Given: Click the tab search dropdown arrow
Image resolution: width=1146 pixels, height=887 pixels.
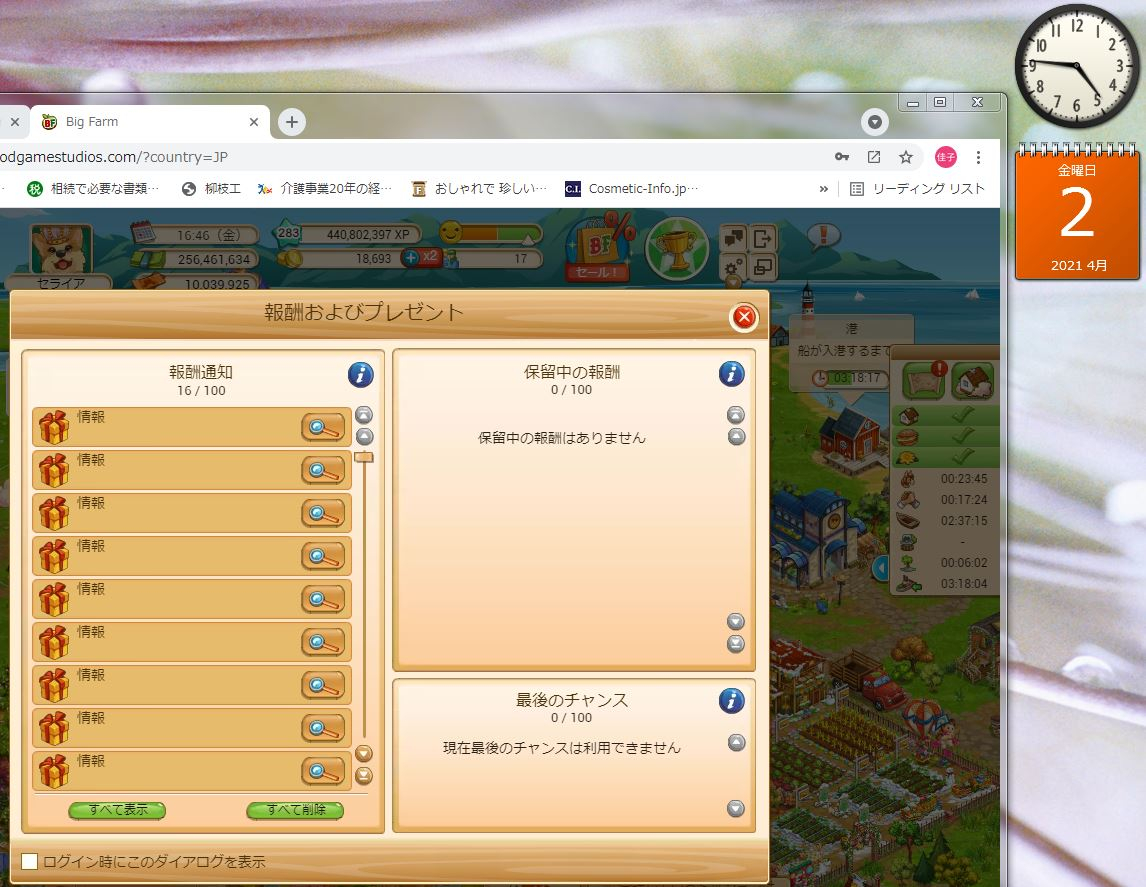Looking at the screenshot, I should [x=874, y=121].
